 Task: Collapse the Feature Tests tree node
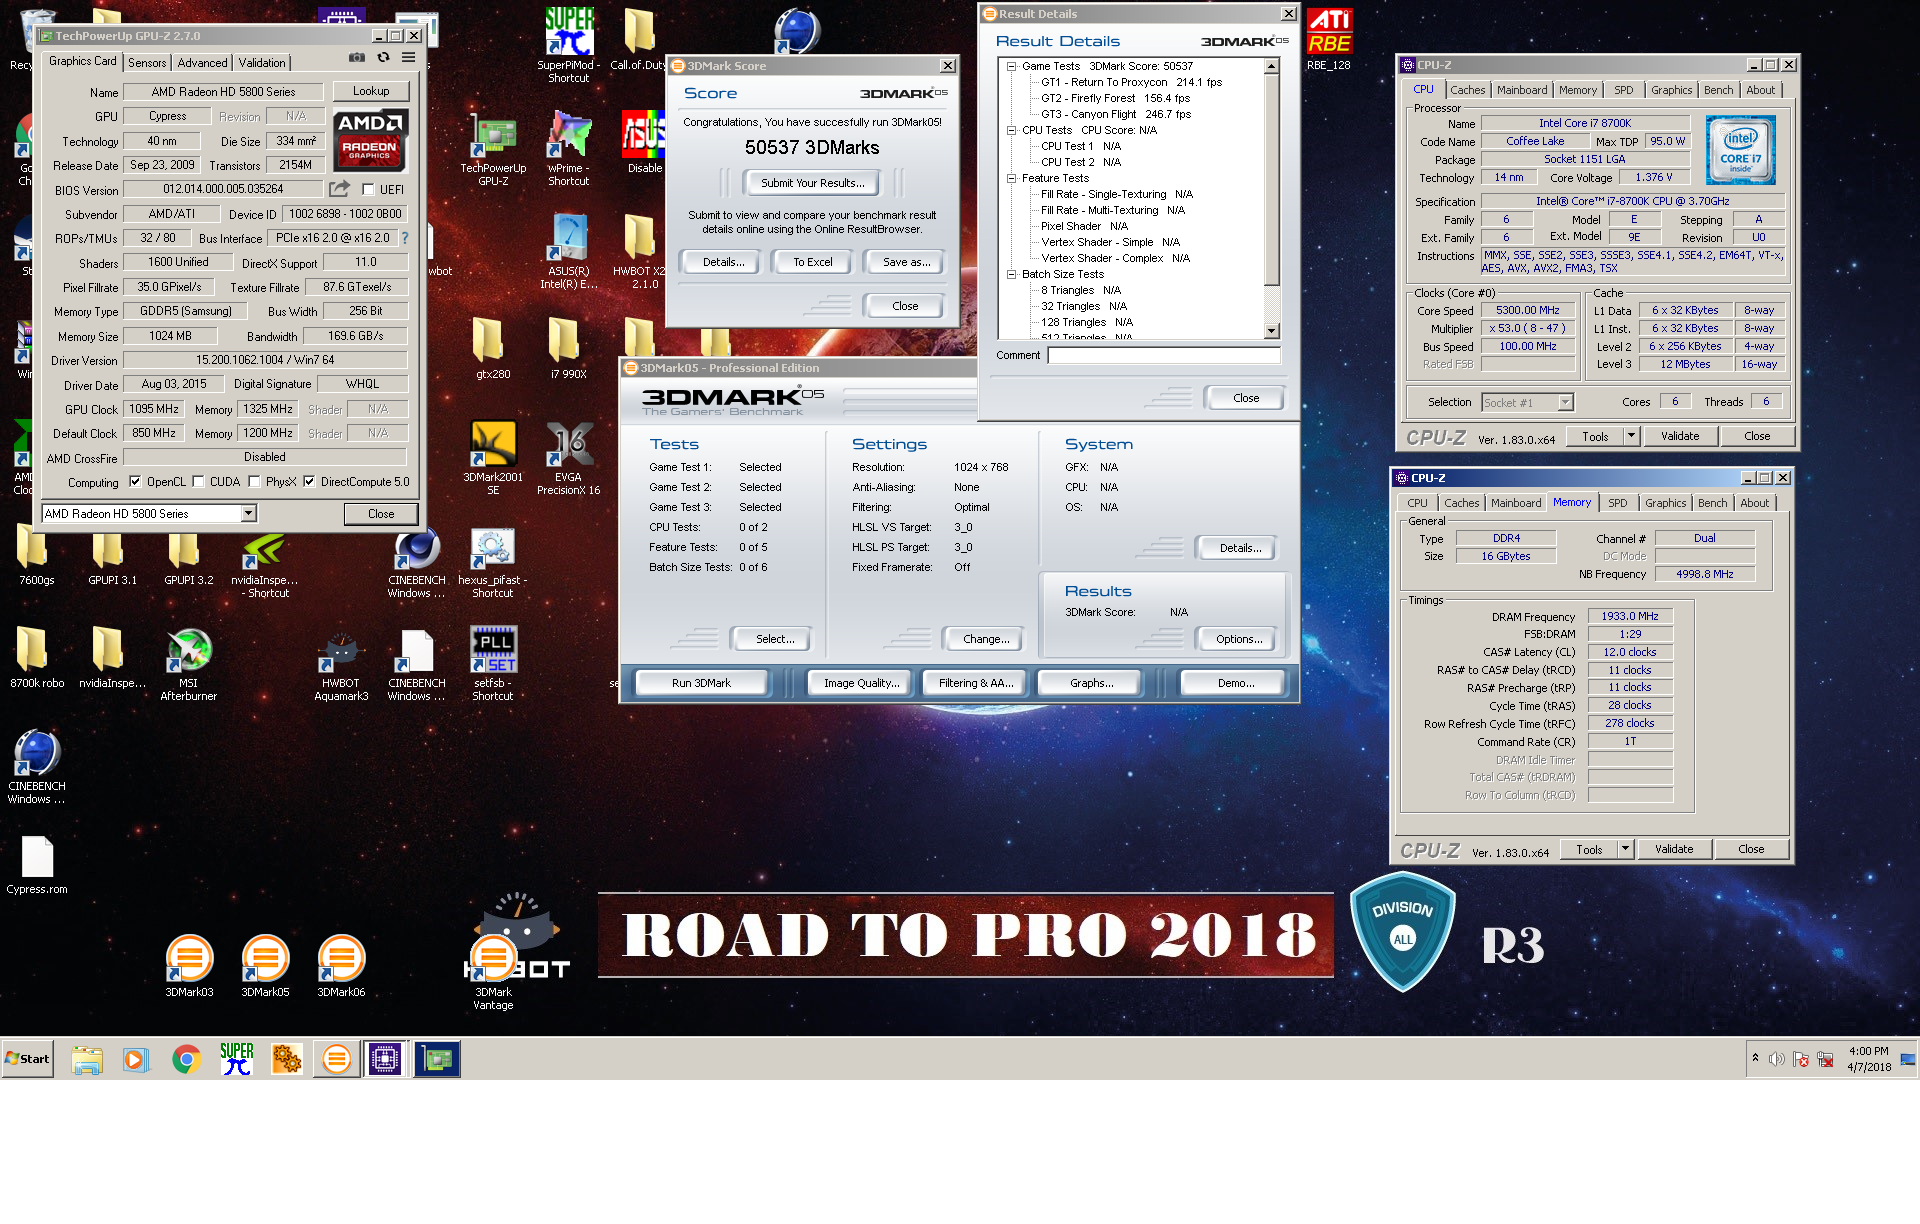(x=1011, y=178)
